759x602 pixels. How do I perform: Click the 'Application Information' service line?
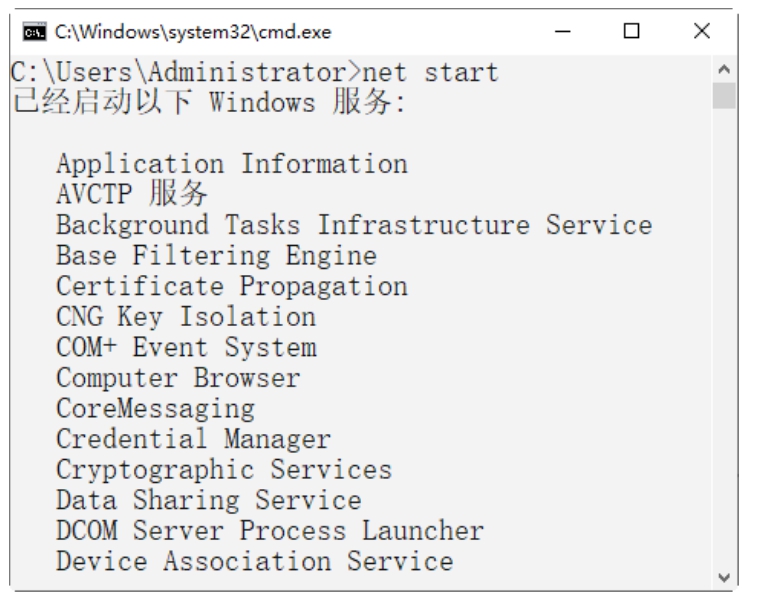pos(231,164)
